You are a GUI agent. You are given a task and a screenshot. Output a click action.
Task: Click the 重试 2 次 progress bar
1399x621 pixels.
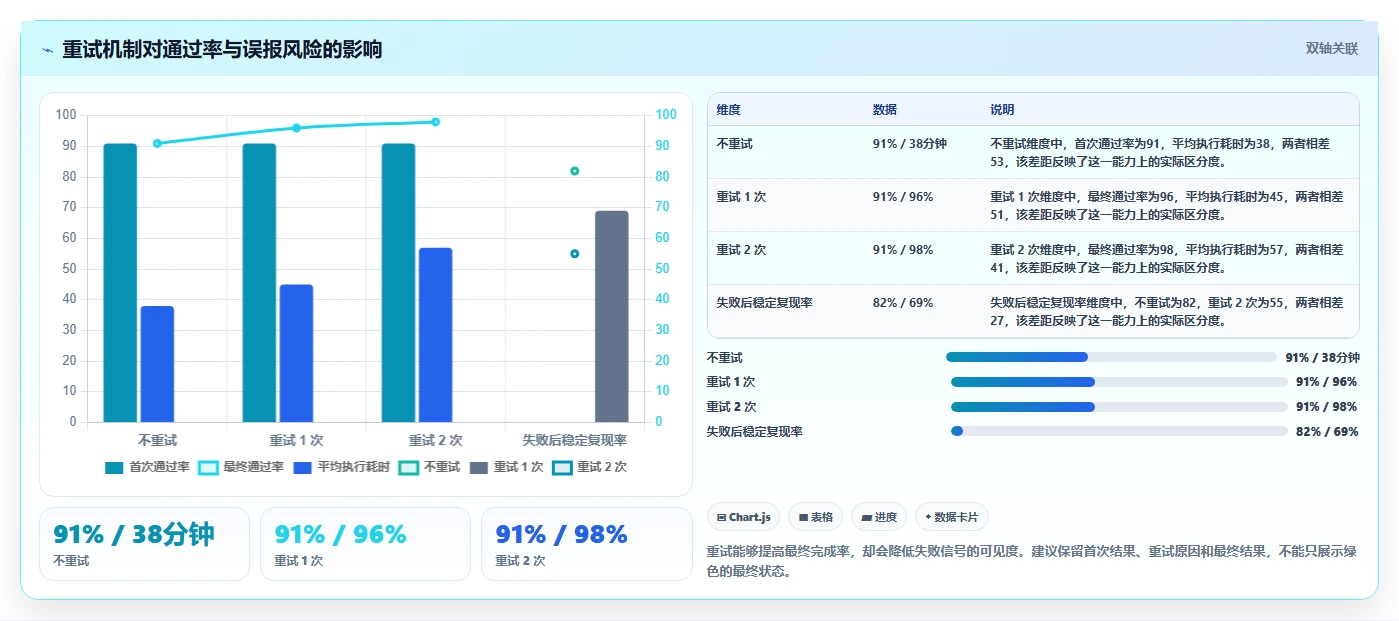coord(1119,407)
